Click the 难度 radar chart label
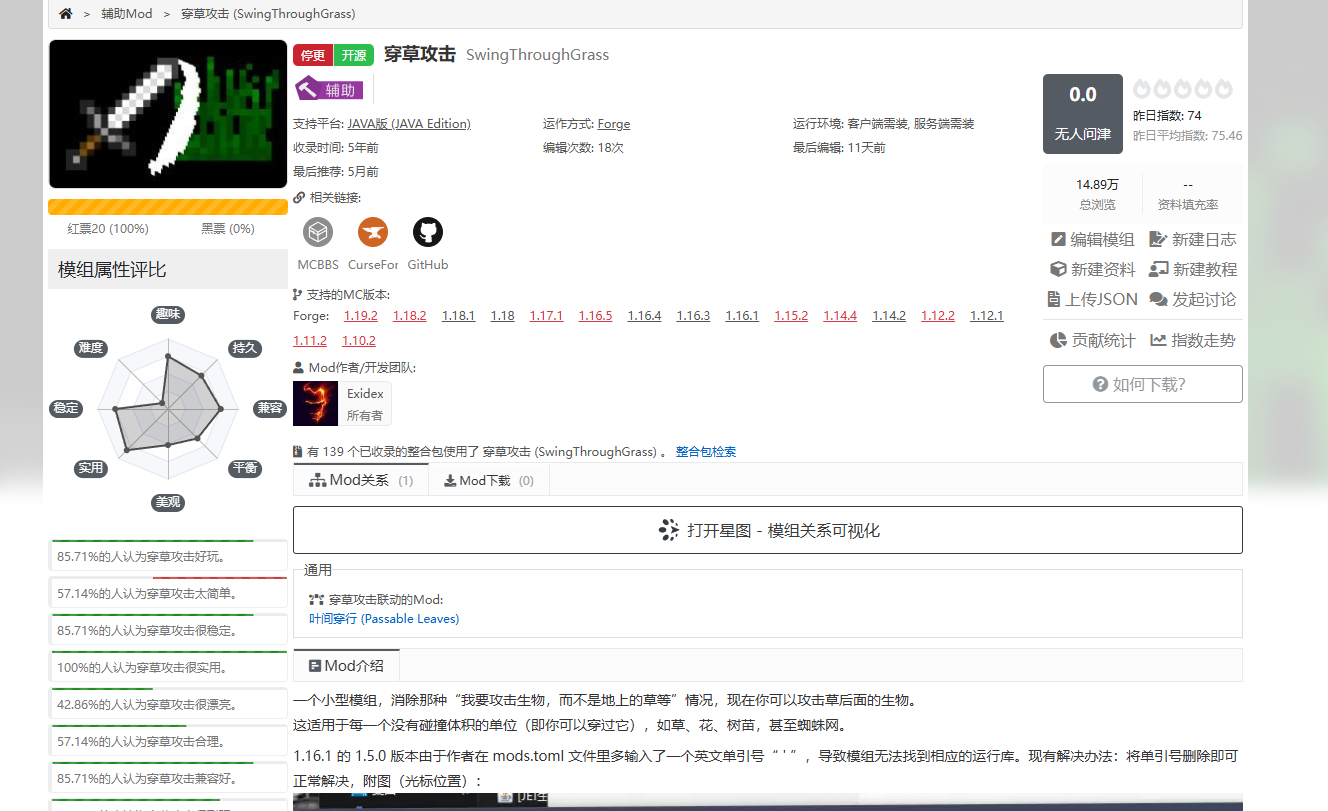Viewport: 1328px width, 811px height. coord(91,348)
